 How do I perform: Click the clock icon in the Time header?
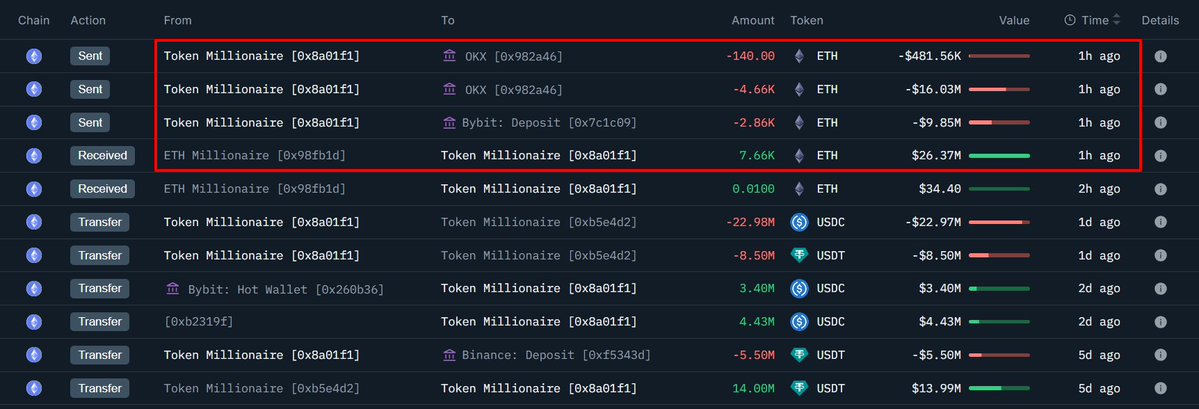point(1070,20)
